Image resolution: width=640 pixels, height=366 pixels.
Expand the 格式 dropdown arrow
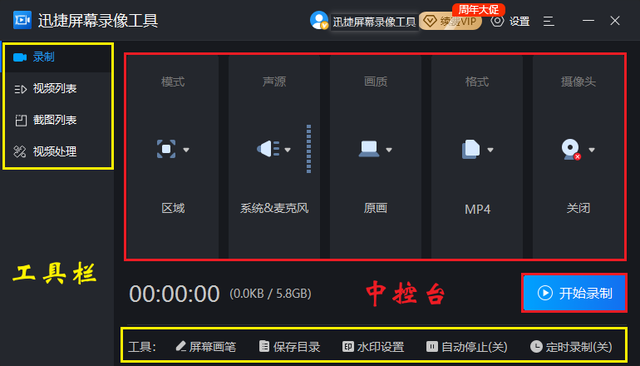(490, 150)
